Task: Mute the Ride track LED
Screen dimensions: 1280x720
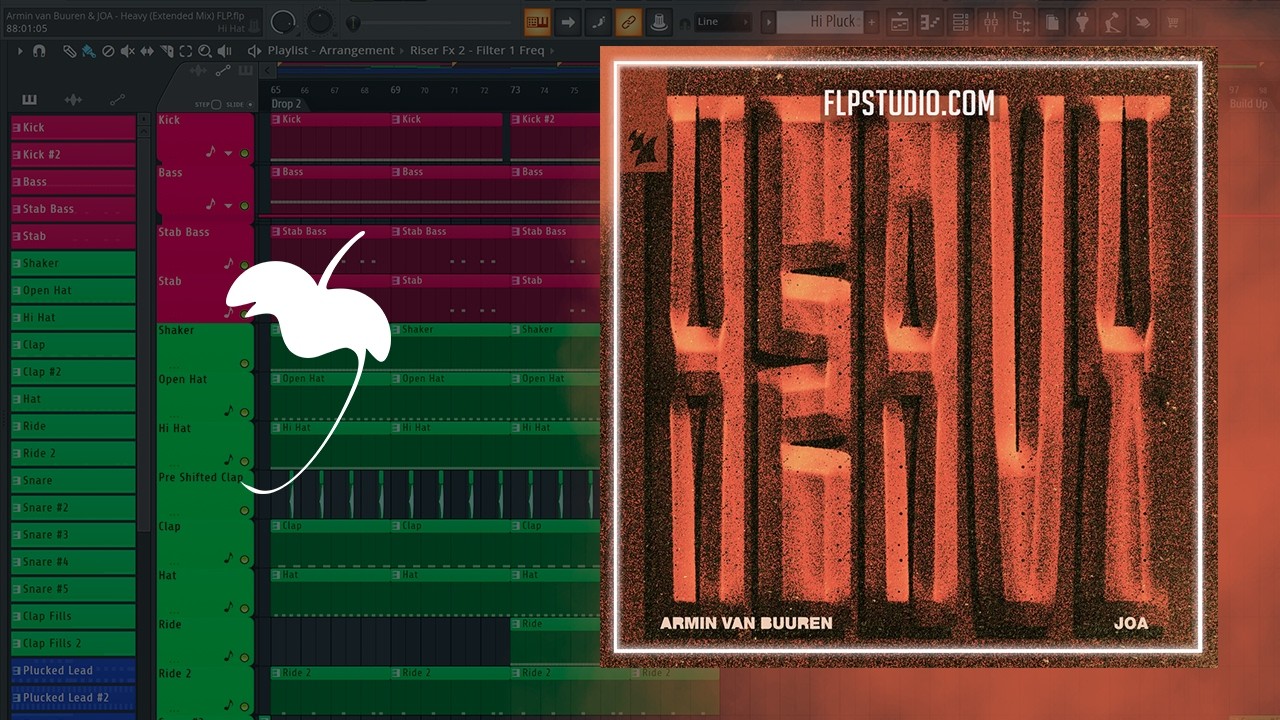Action: [x=244, y=658]
